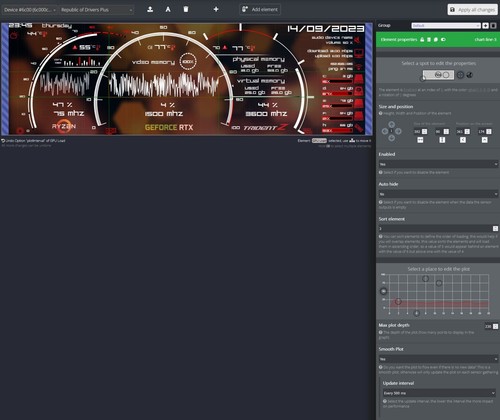Click the element height stepper
Viewport: 500px width, 420px height.
(447, 132)
